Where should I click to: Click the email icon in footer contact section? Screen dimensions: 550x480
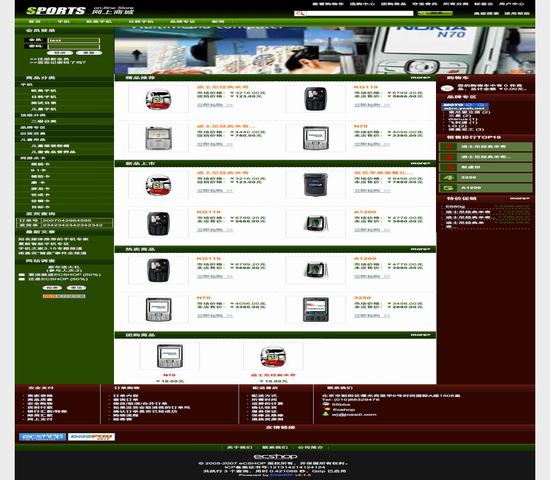[326, 414]
